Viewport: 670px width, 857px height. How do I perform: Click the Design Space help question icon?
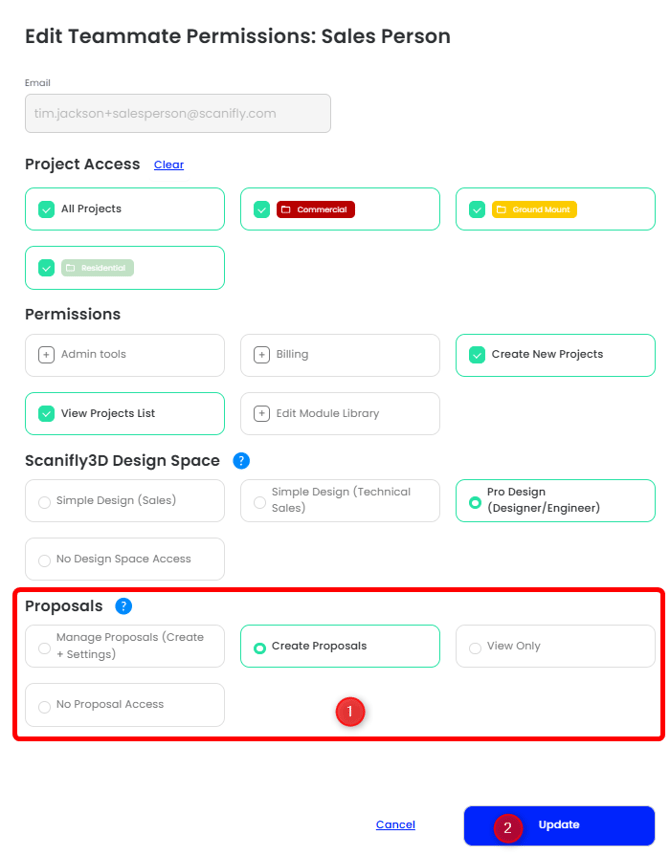pyautogui.click(x=241, y=461)
